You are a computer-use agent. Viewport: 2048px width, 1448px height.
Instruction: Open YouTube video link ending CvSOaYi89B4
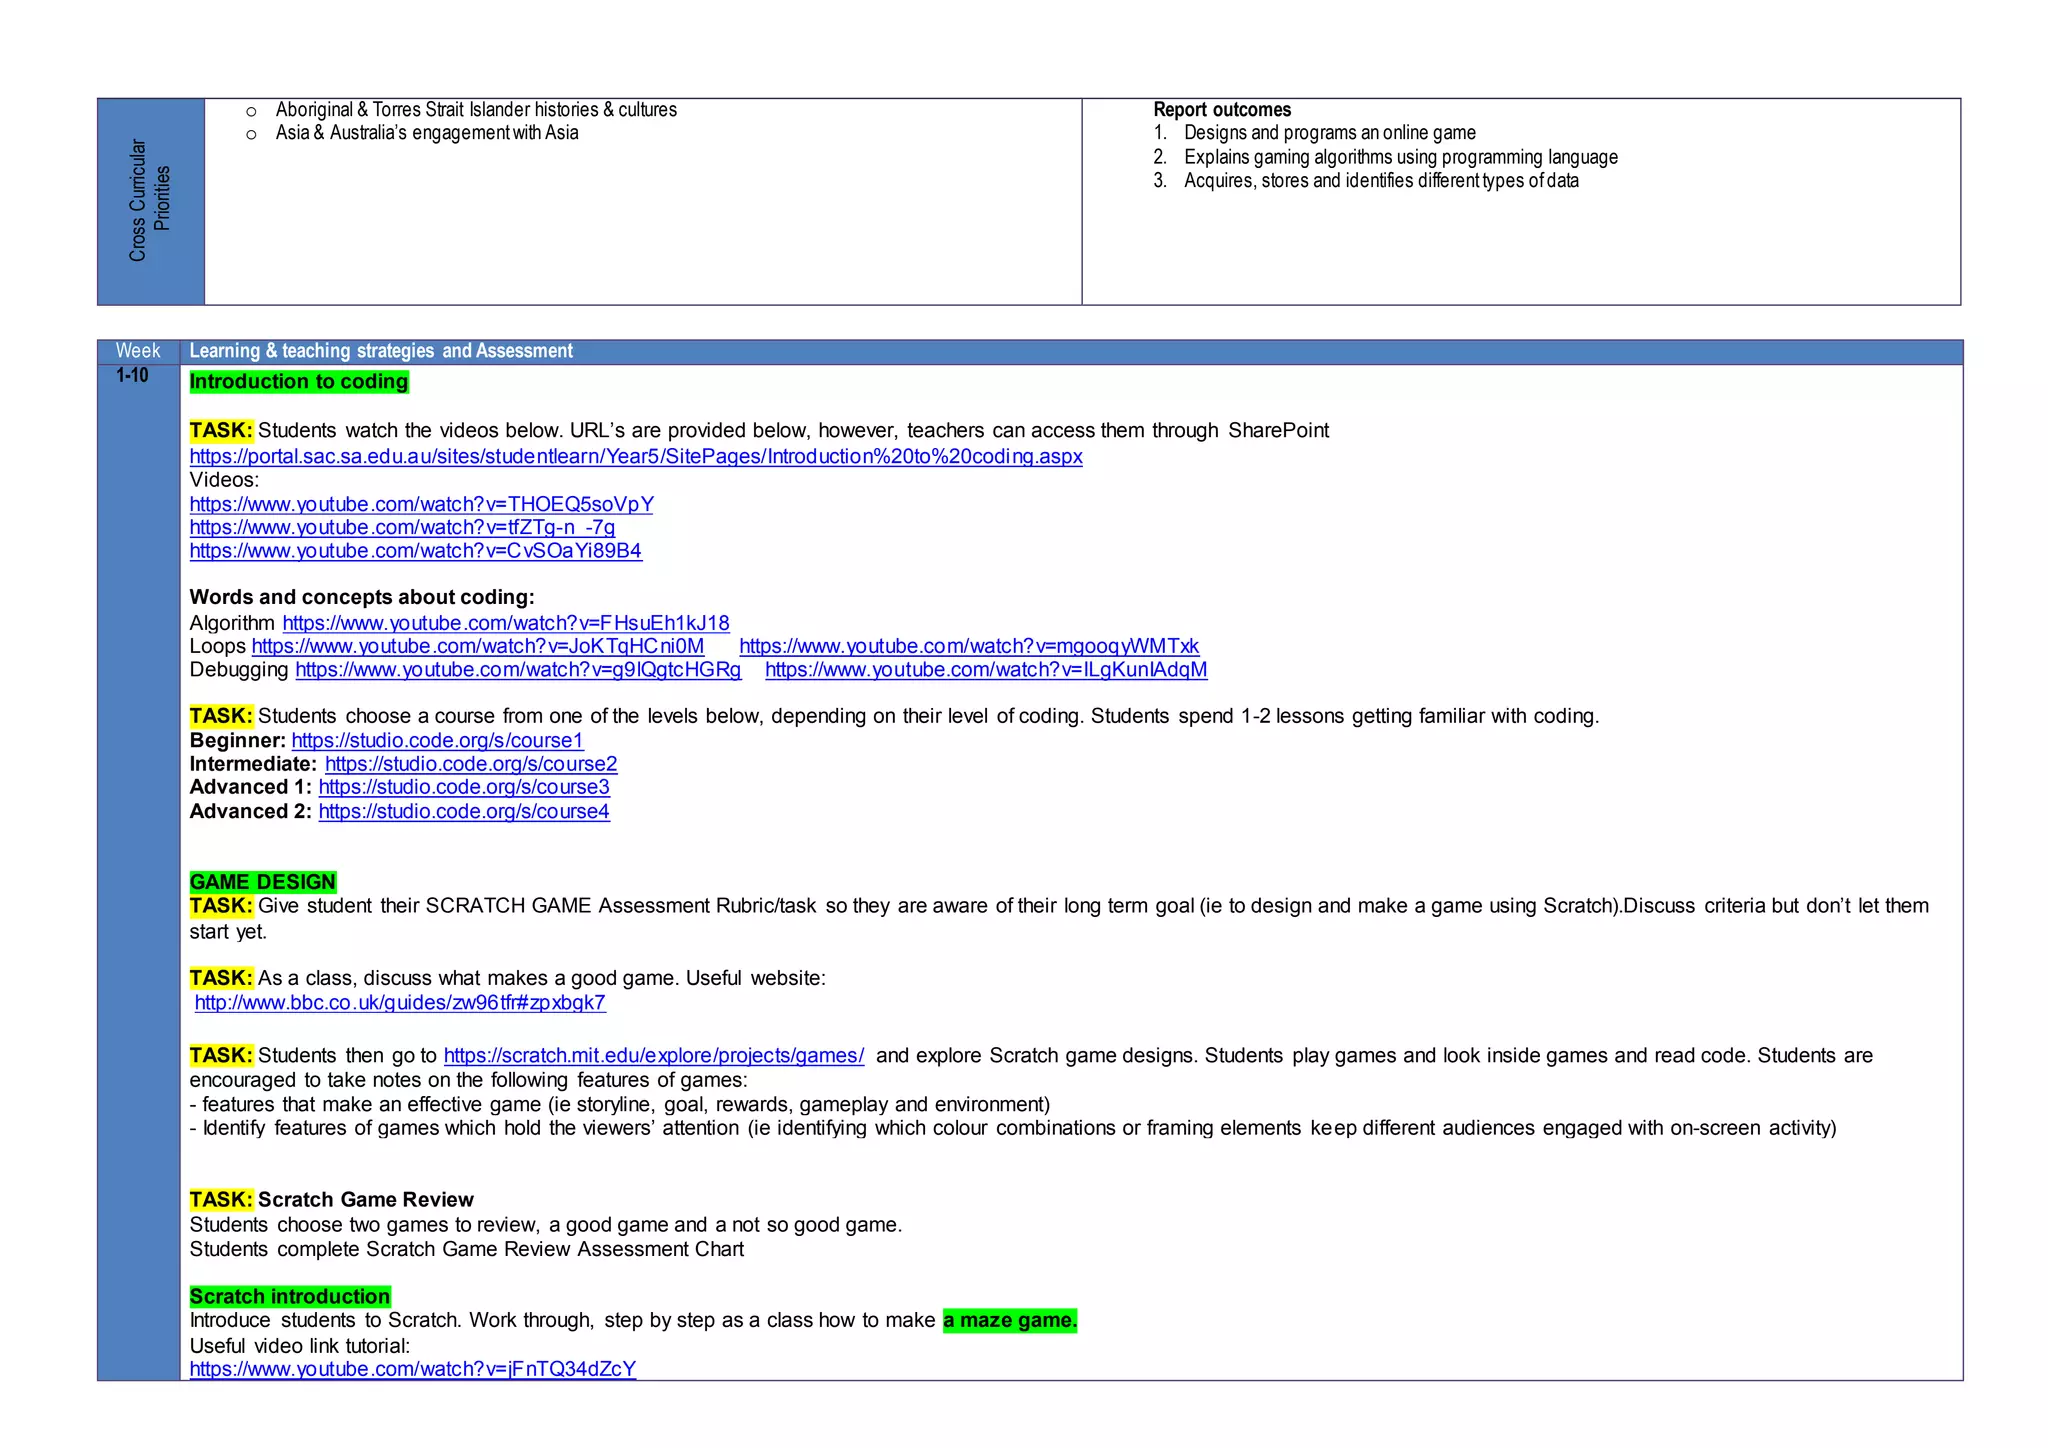tap(416, 551)
